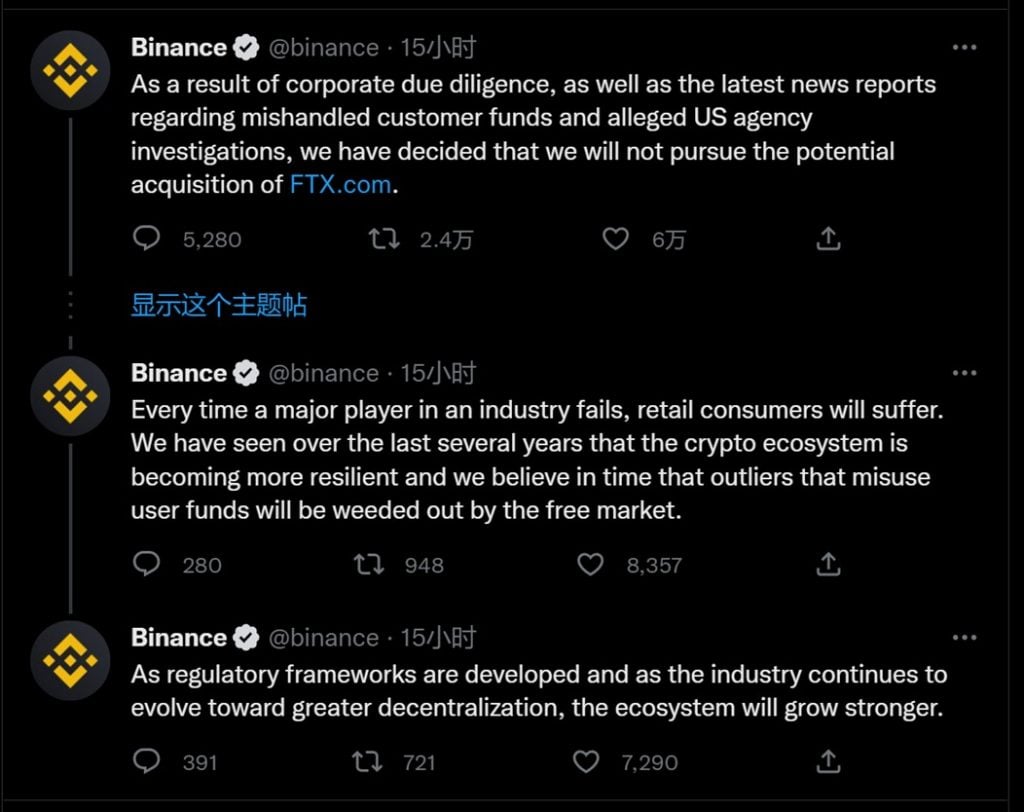Open Binance avatar on first tweet

point(71,70)
